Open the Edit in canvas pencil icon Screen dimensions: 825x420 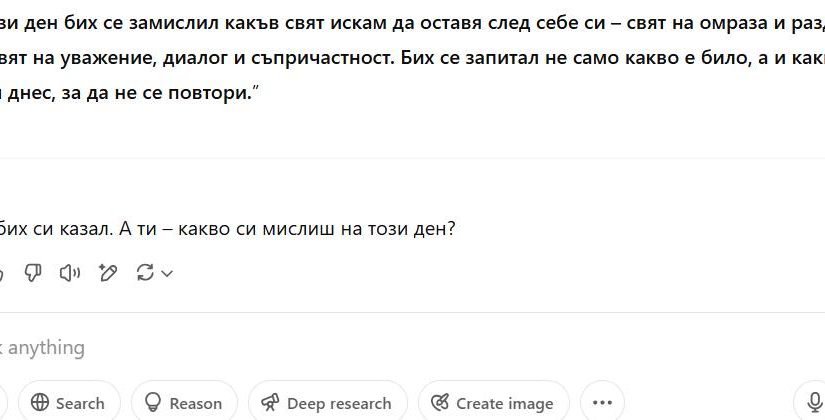coord(108,273)
